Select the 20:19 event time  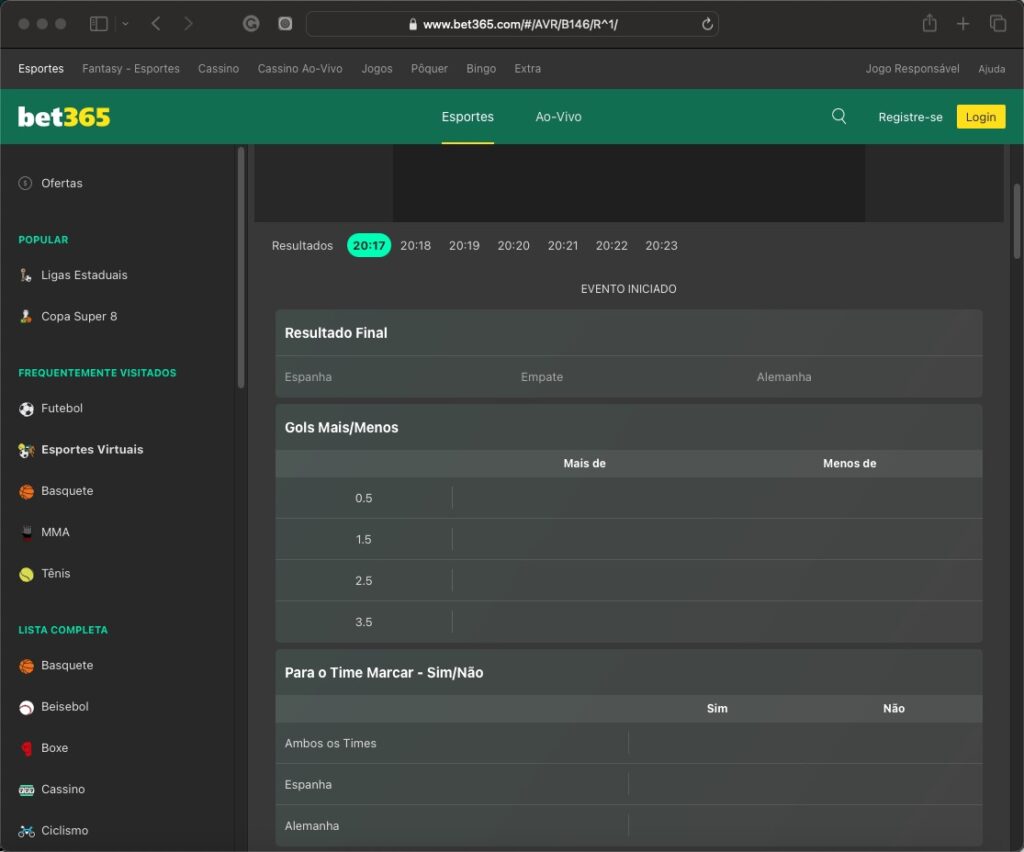pos(464,245)
